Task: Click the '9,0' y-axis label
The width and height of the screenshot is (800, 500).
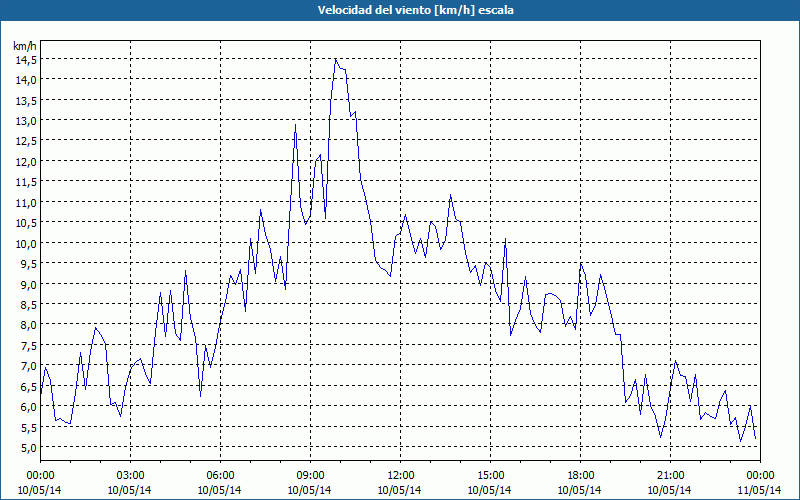Action: [29, 284]
